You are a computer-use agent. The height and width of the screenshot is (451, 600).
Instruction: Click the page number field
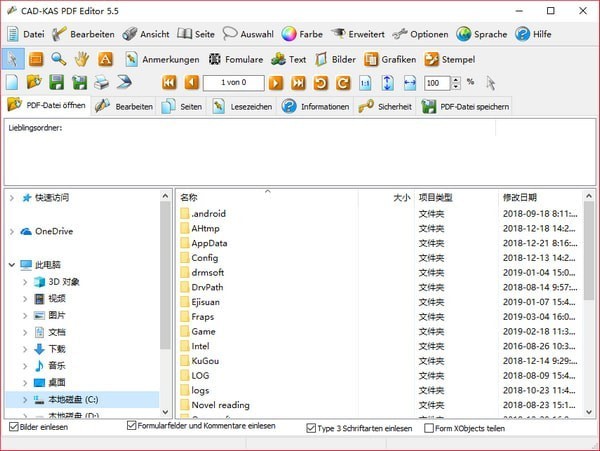[x=233, y=83]
